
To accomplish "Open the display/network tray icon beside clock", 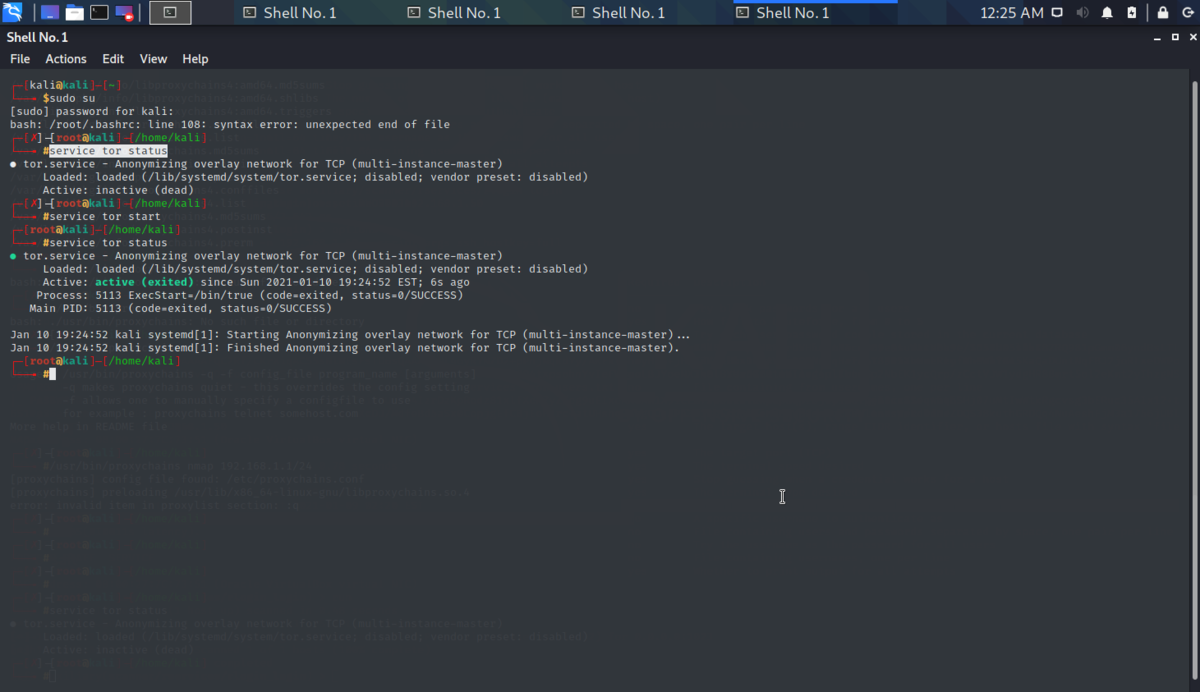I will [1057, 13].
